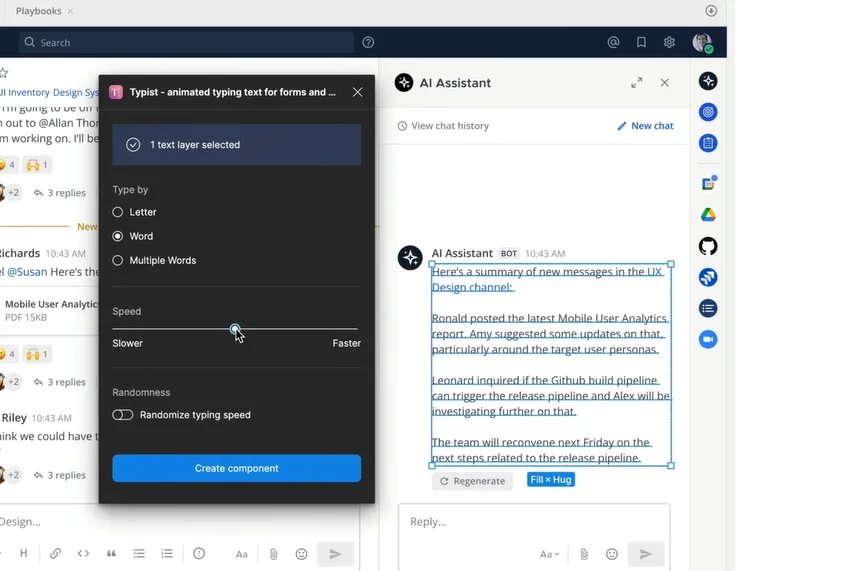Click the '1 text layer selected' banner
This screenshot has width=845, height=571.
(237, 144)
